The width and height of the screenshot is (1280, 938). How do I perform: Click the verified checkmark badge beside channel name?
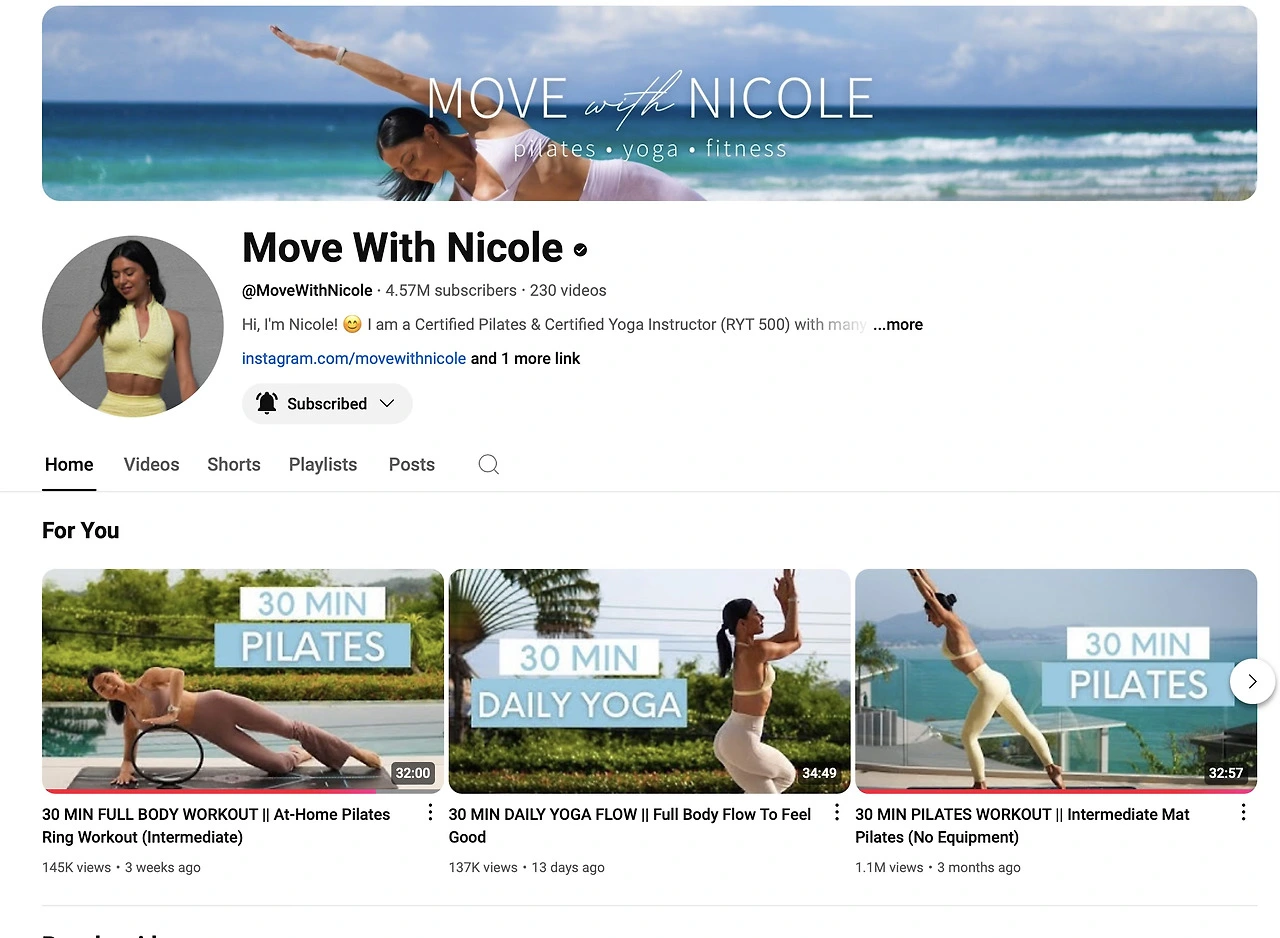point(580,249)
